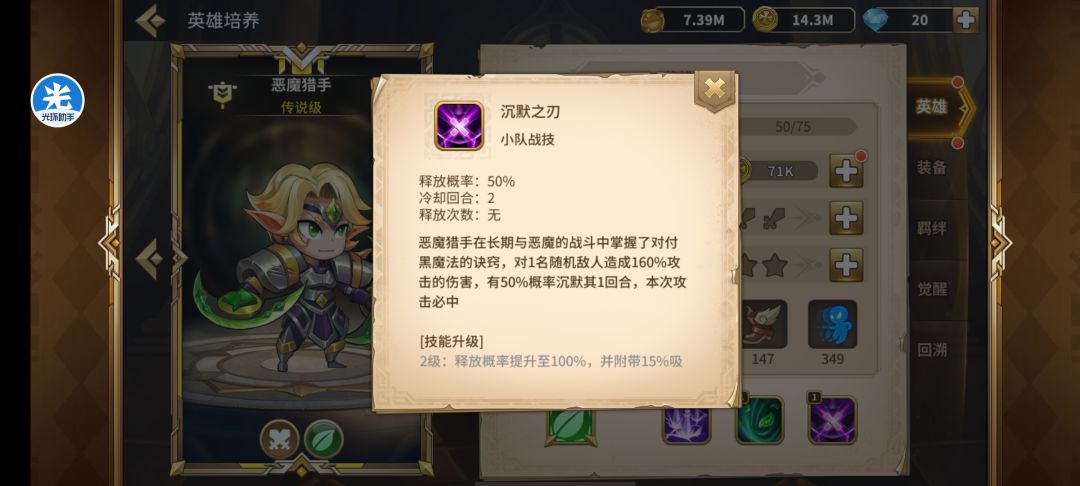The image size is (1080, 486).
Task: Tap the green leaf faction button under hero
Action: click(324, 439)
